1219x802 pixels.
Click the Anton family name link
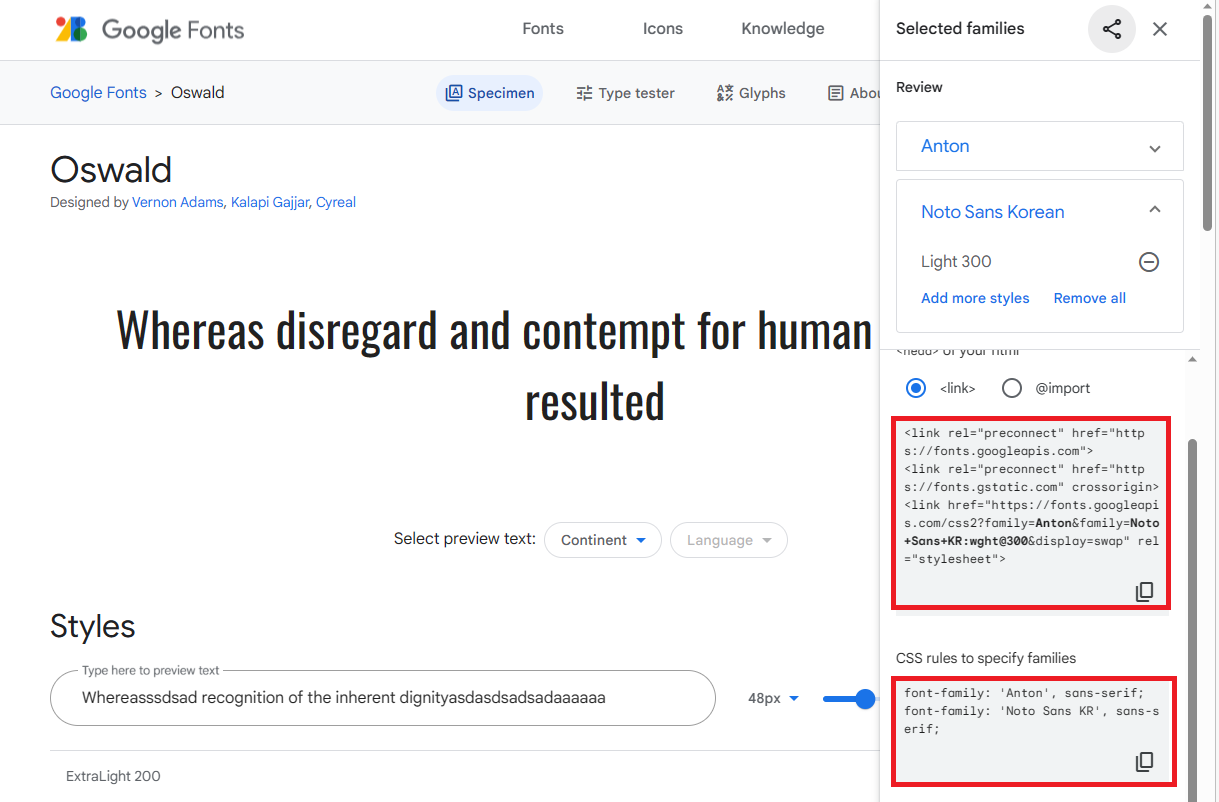[x=945, y=146]
